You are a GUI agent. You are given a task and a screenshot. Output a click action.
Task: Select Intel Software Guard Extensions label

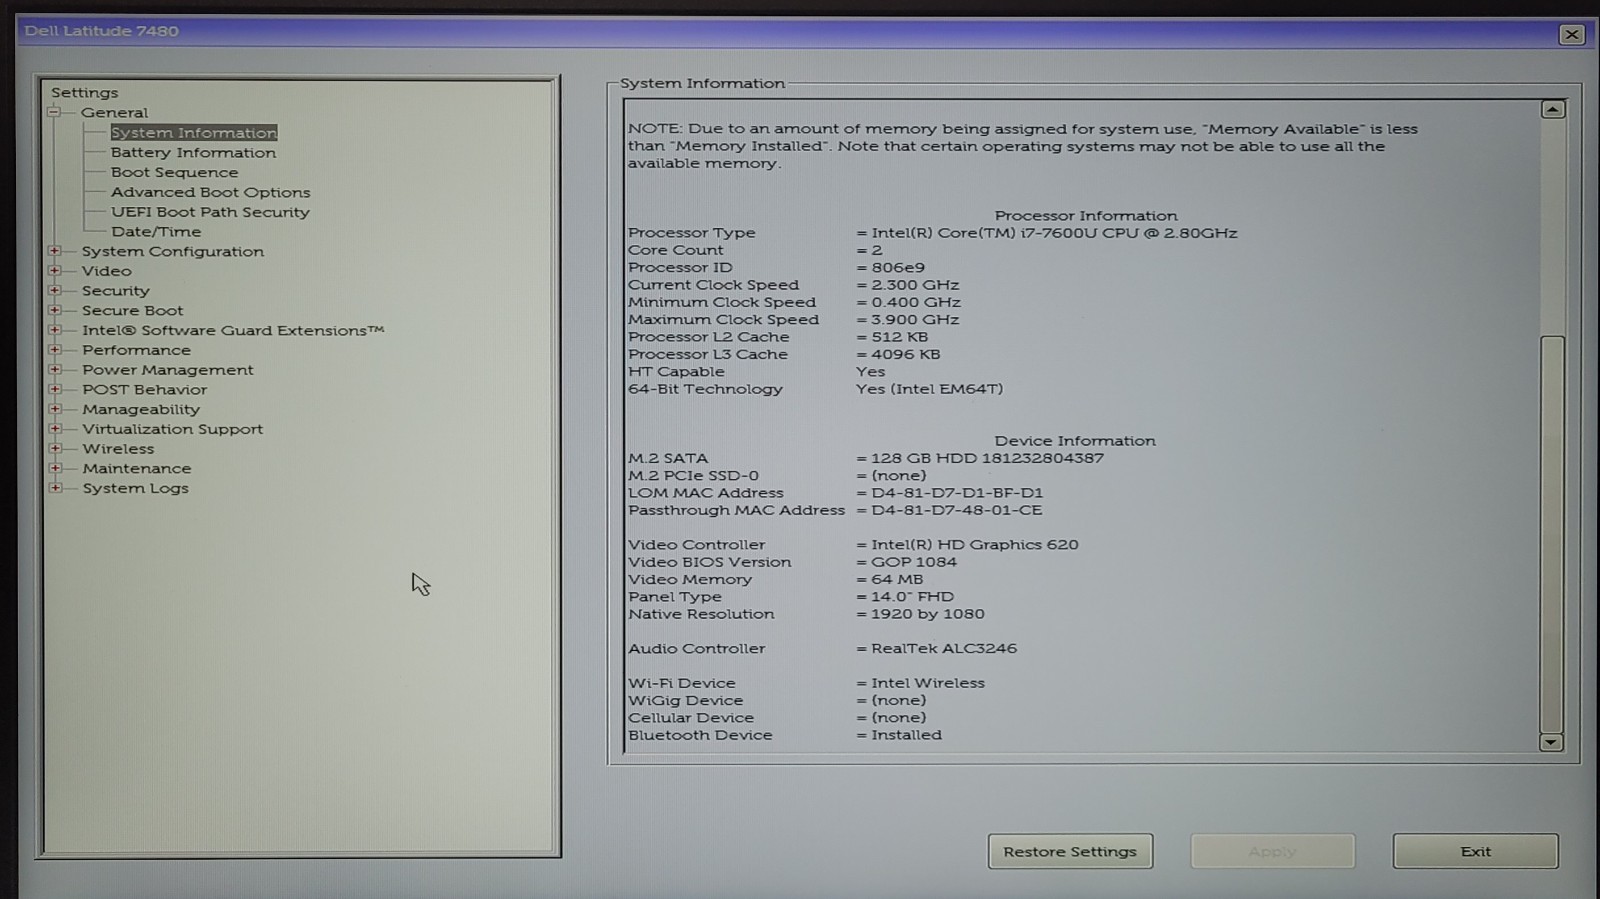[233, 330]
